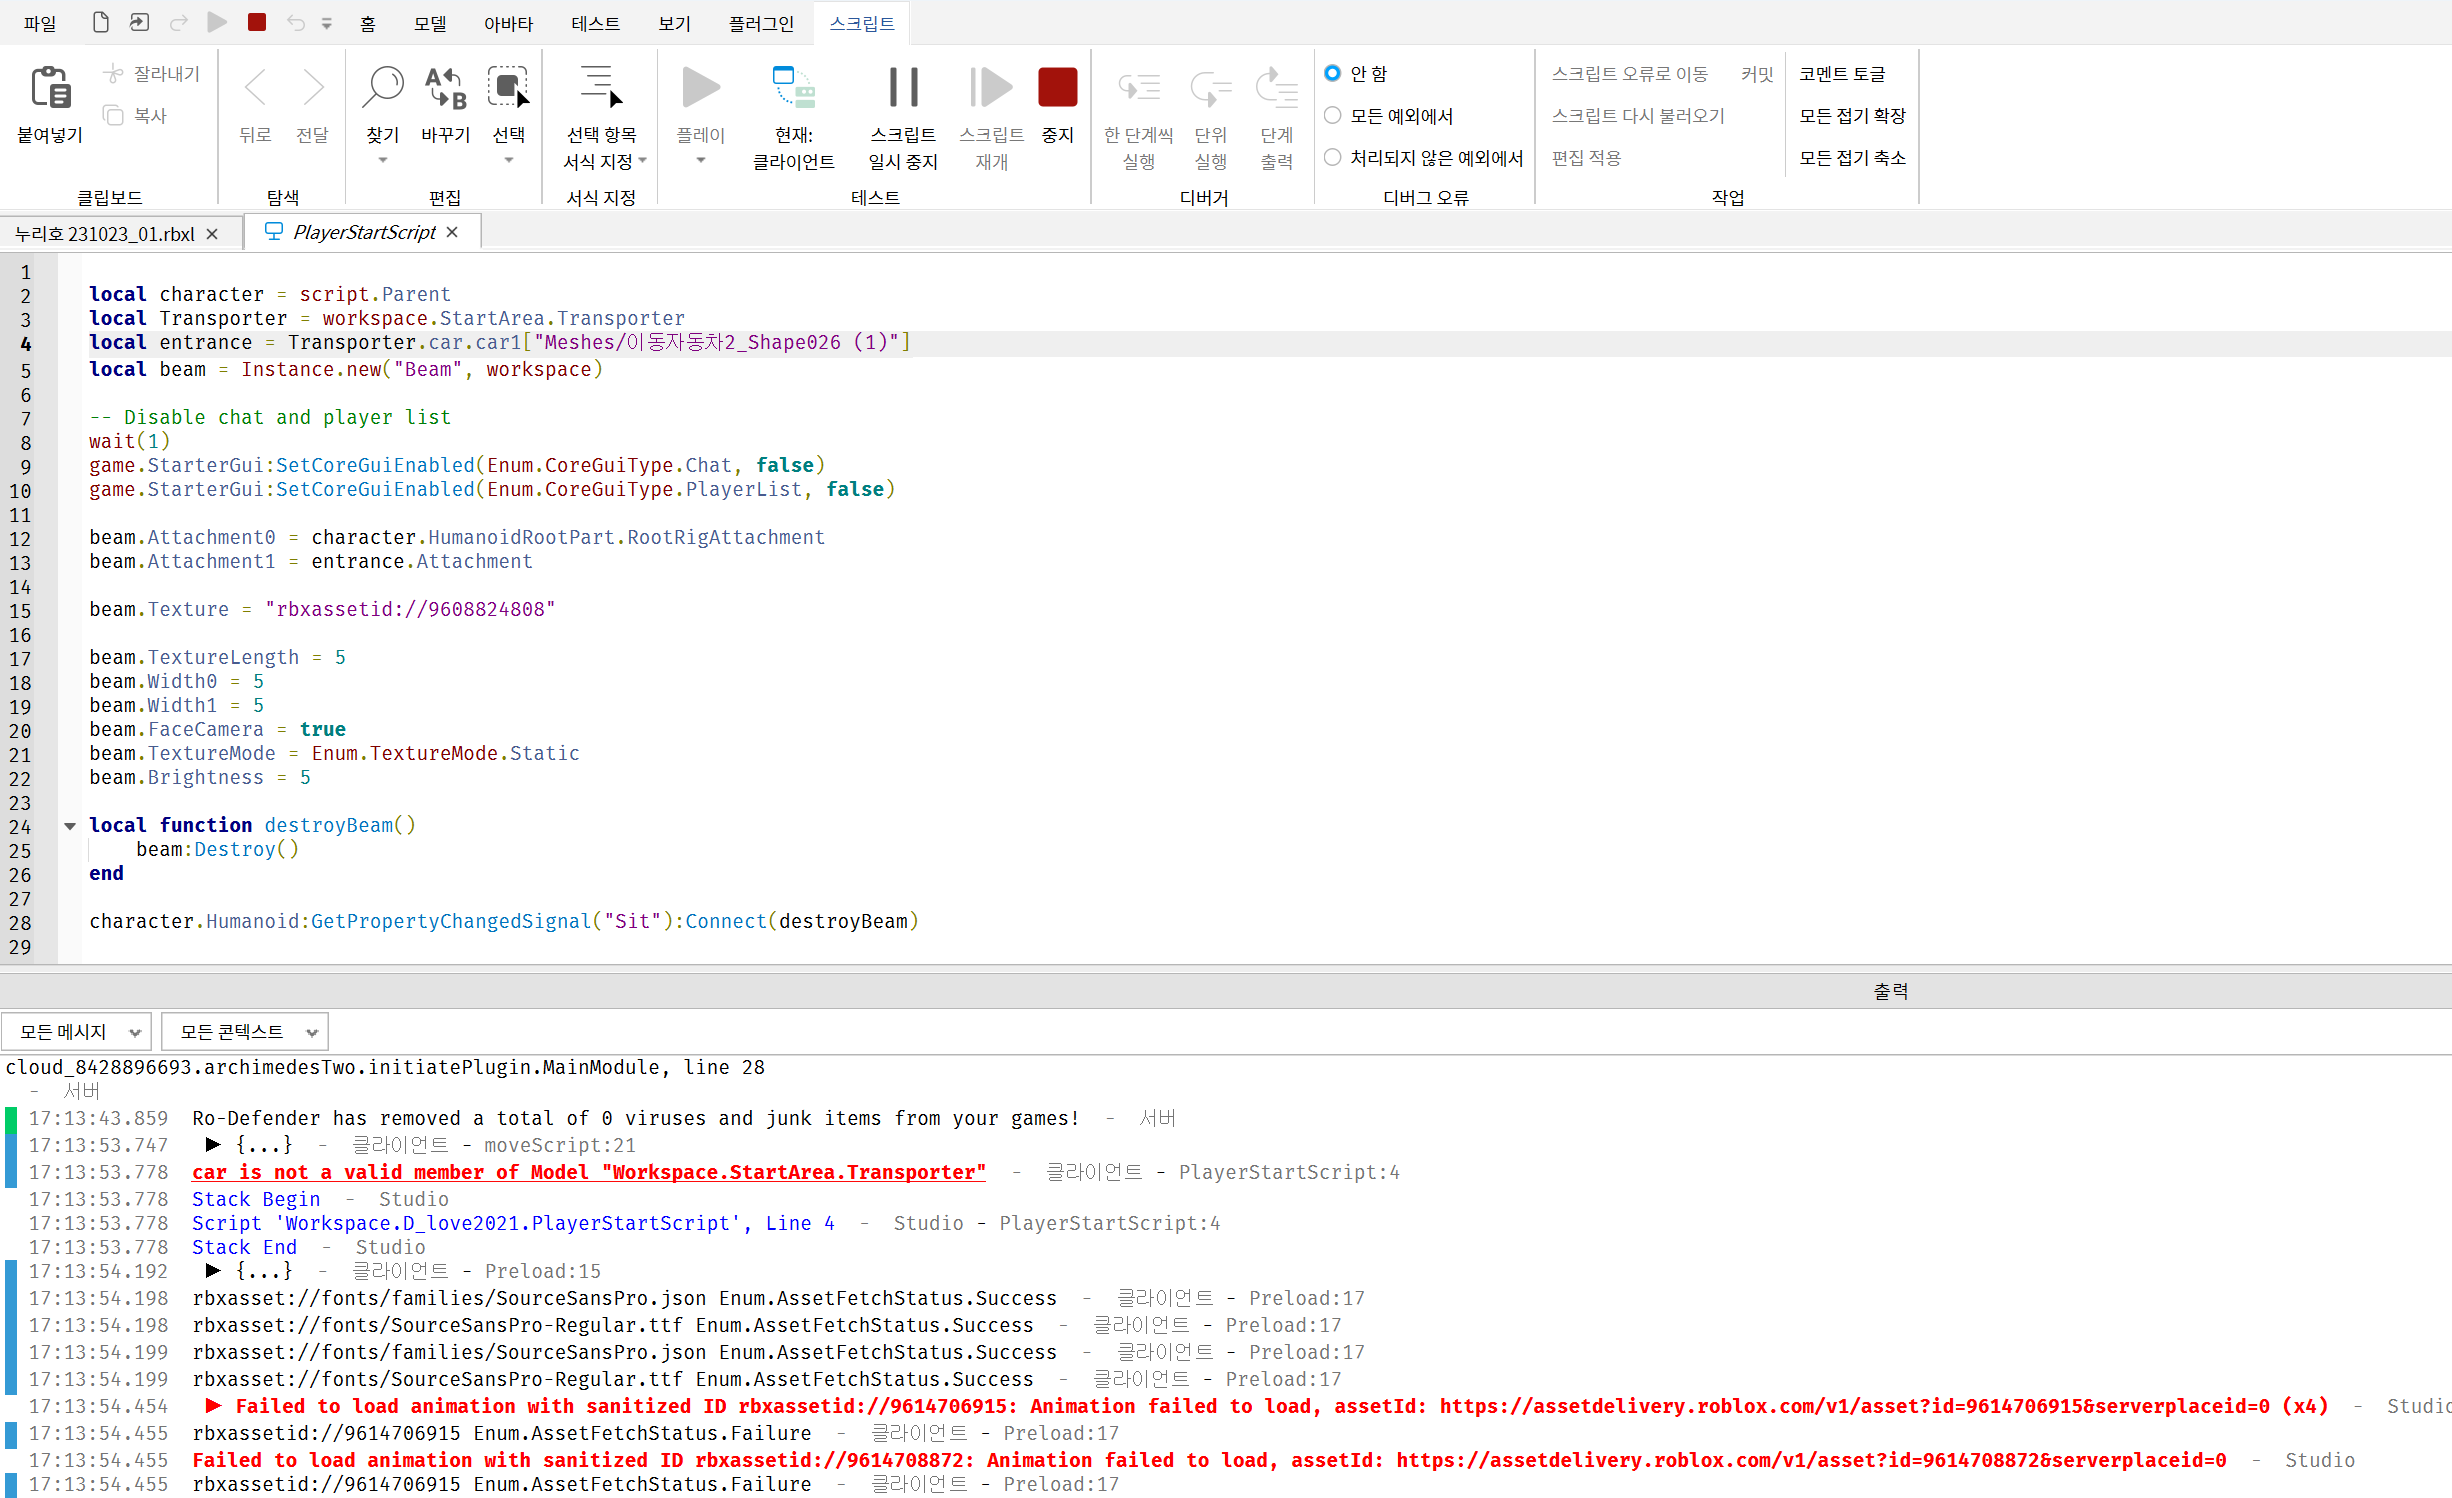2452x1498 pixels.
Task: Switch to the View (보기) ribbon tab
Action: tap(674, 23)
